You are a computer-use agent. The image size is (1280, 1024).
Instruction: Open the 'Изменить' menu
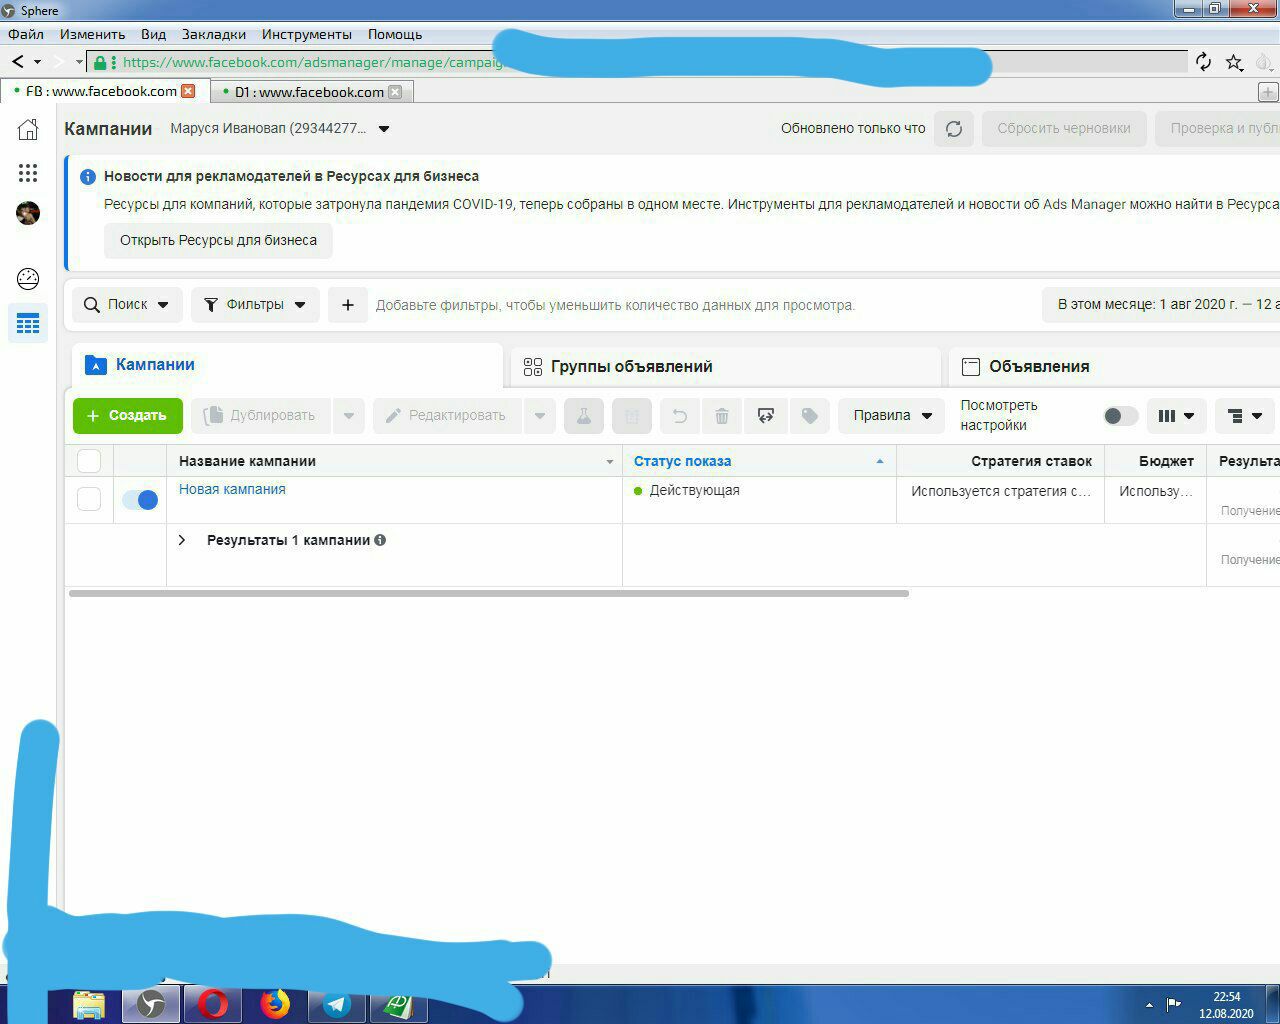(x=92, y=34)
